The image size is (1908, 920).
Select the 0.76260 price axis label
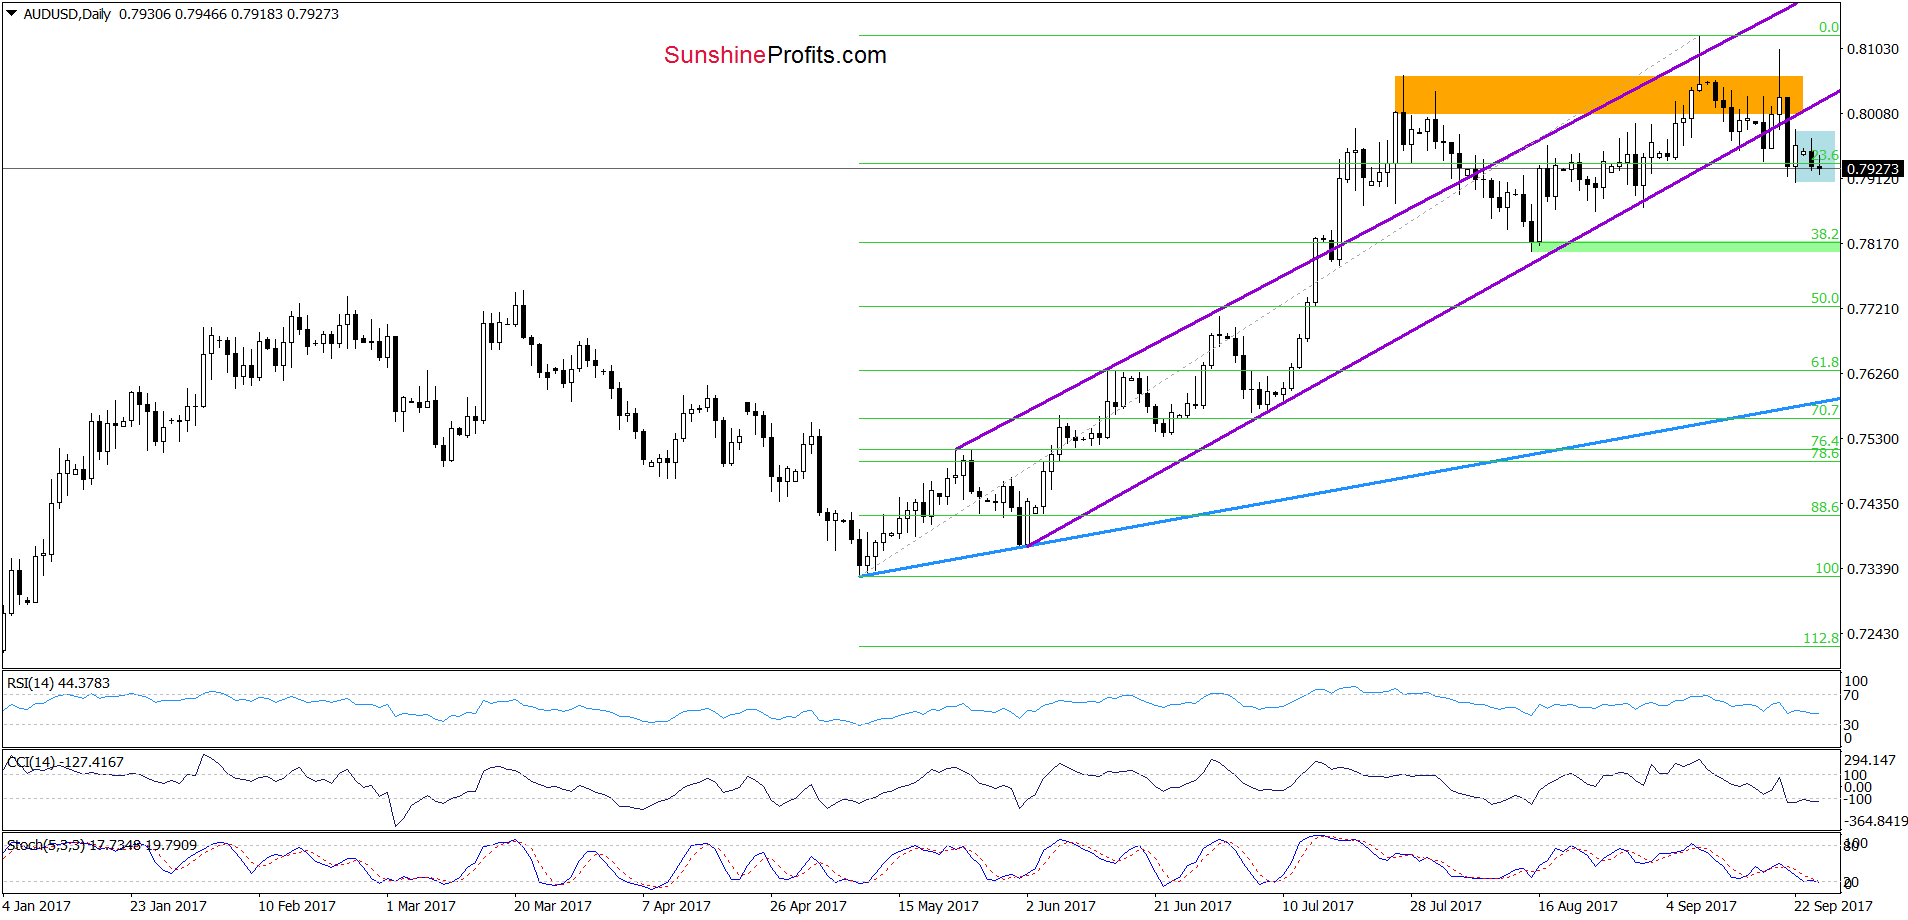coord(1872,374)
